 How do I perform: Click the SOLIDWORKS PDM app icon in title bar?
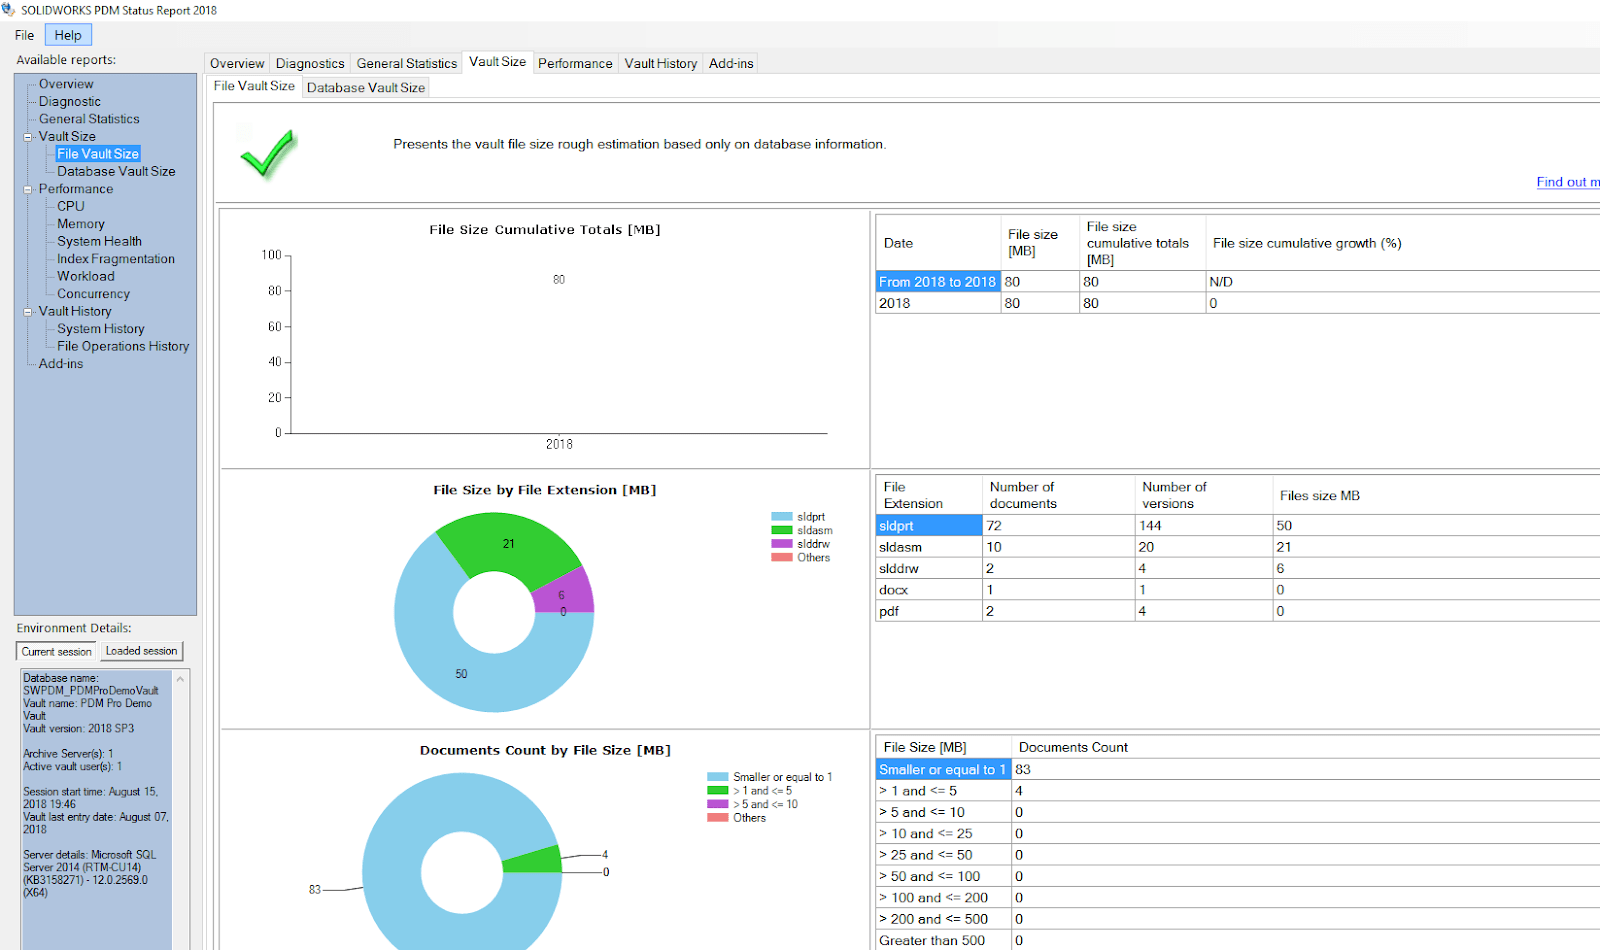pyautogui.click(x=9, y=10)
